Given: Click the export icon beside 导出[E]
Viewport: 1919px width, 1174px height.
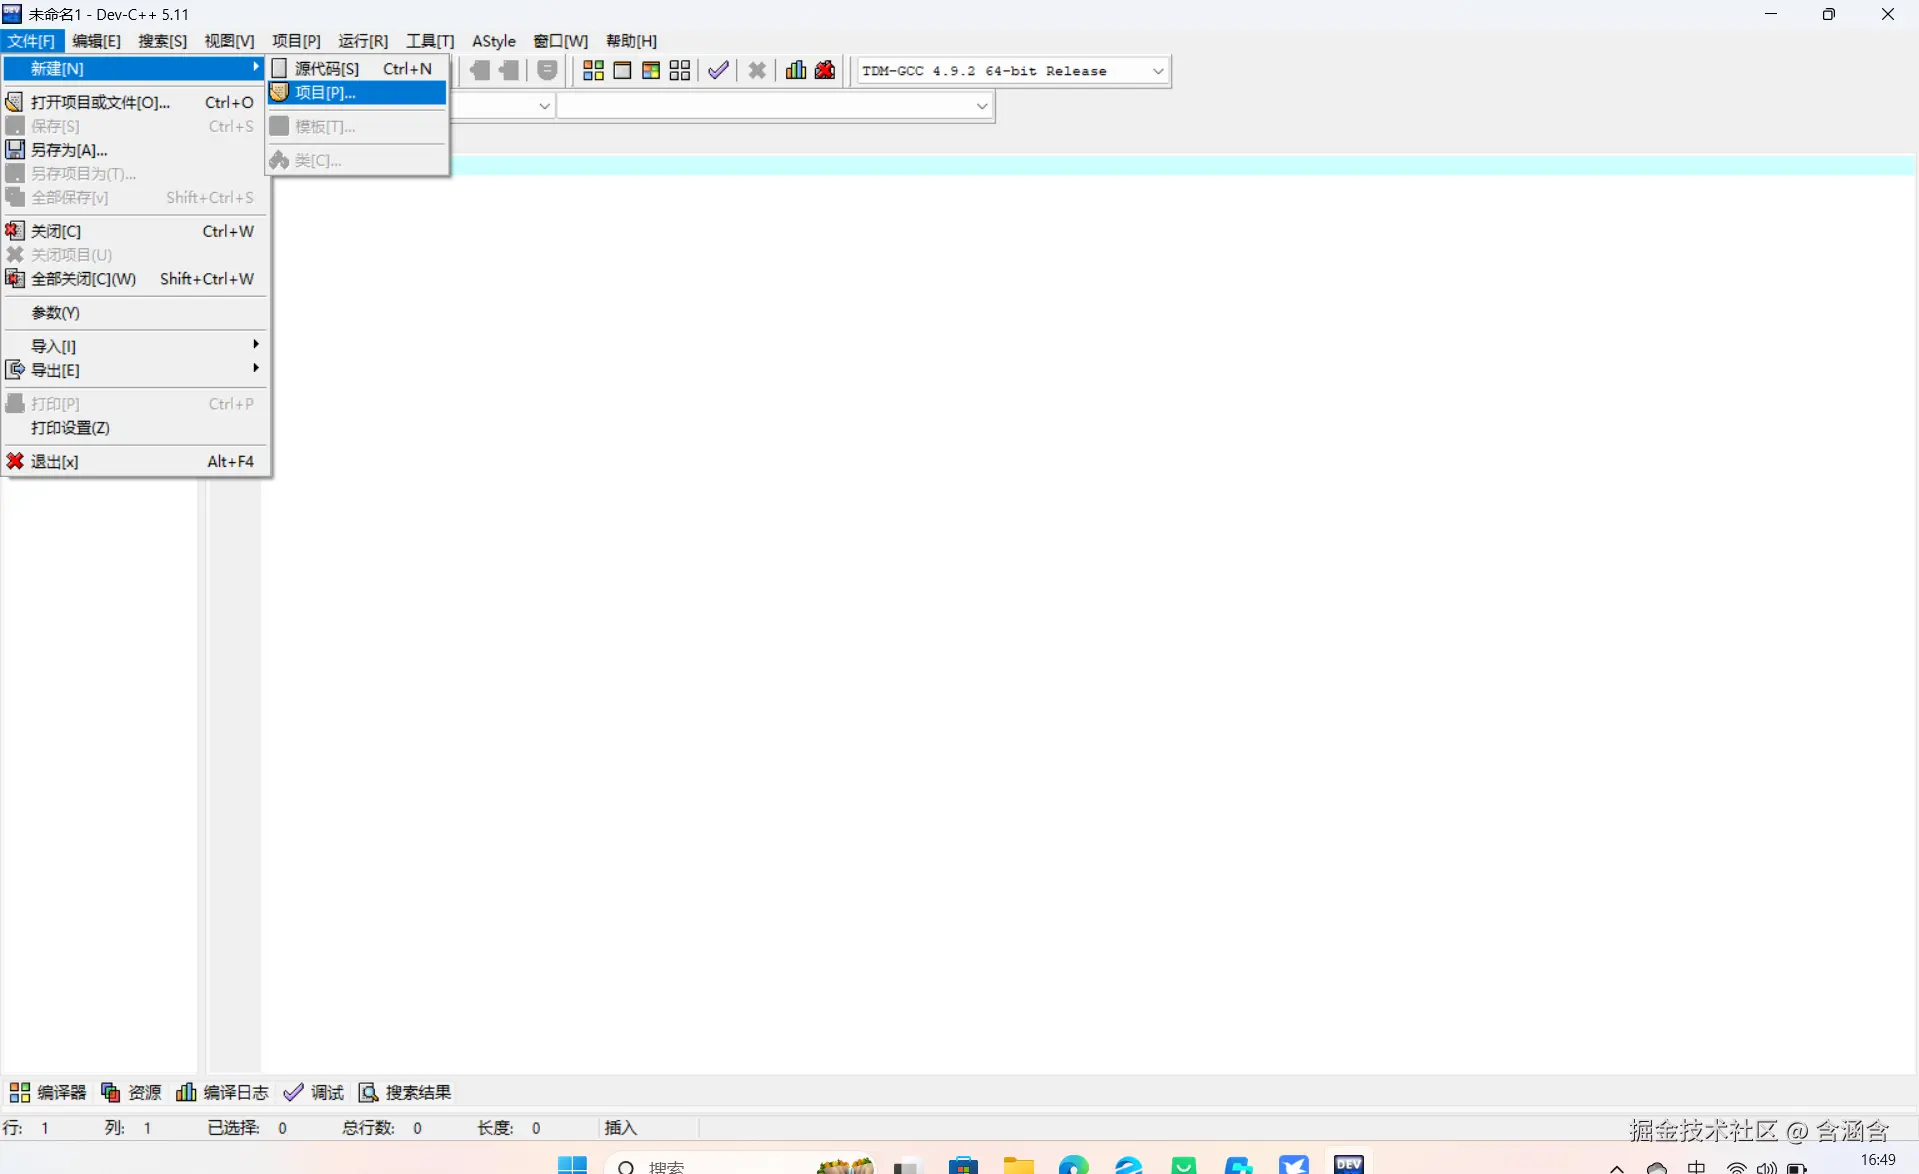Looking at the screenshot, I should tap(15, 370).
